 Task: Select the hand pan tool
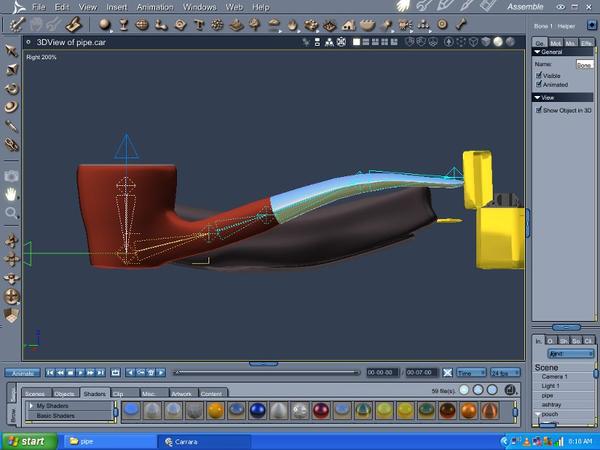pyautogui.click(x=11, y=194)
